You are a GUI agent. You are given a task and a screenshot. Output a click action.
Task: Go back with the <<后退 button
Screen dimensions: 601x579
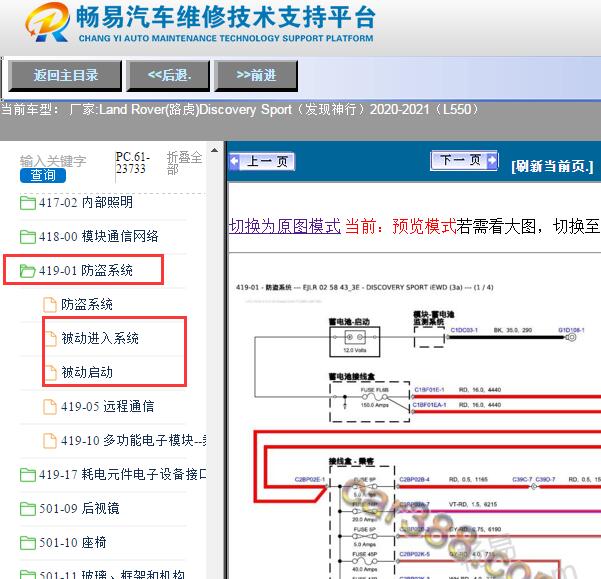pyautogui.click(x=168, y=75)
